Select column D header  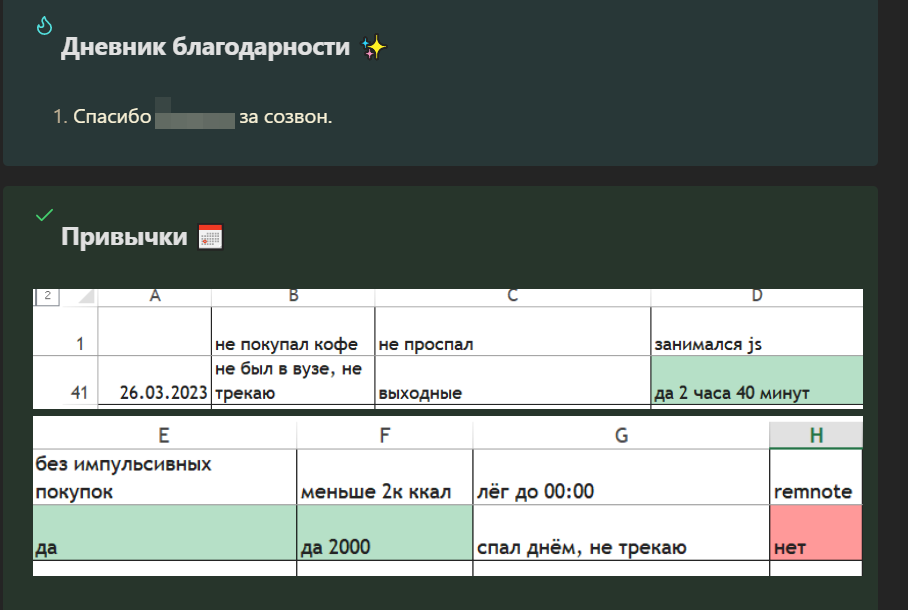tap(757, 297)
